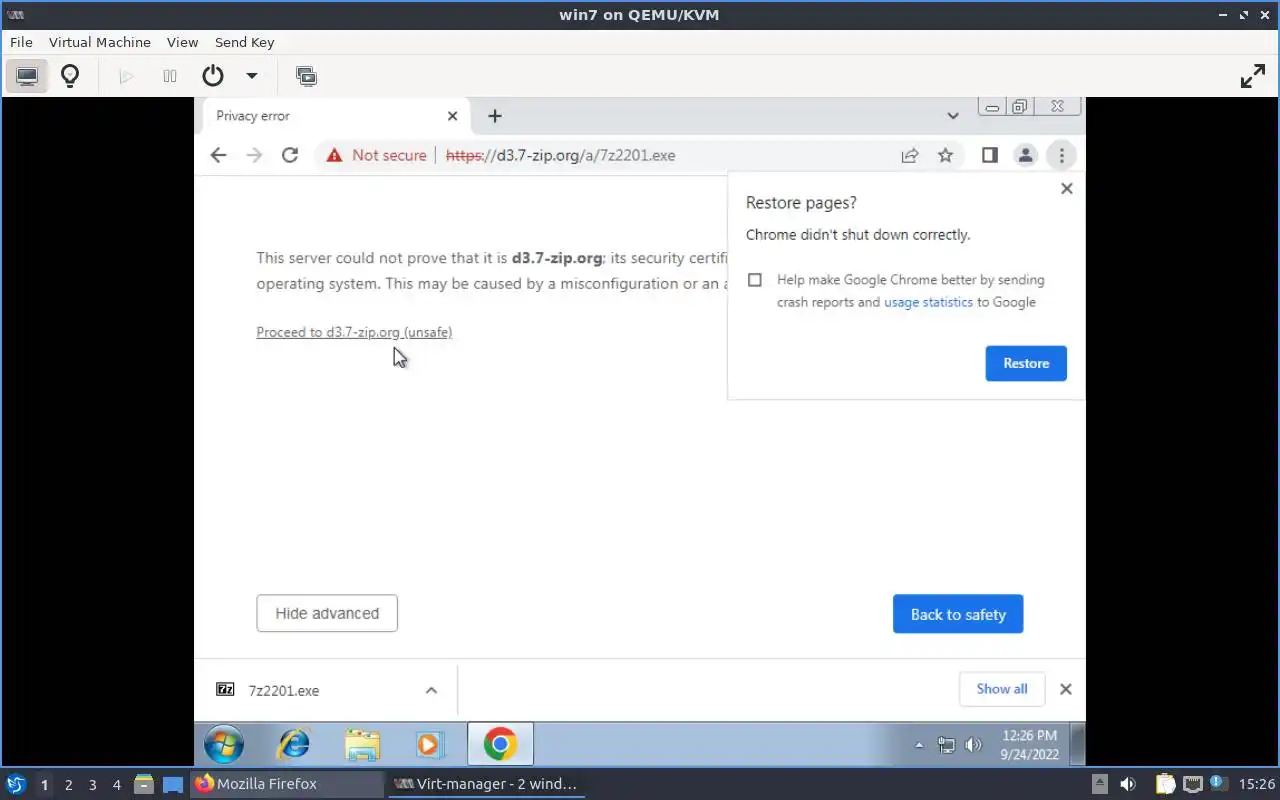
Task: Show hidden tray icons arrow
Action: point(919,745)
